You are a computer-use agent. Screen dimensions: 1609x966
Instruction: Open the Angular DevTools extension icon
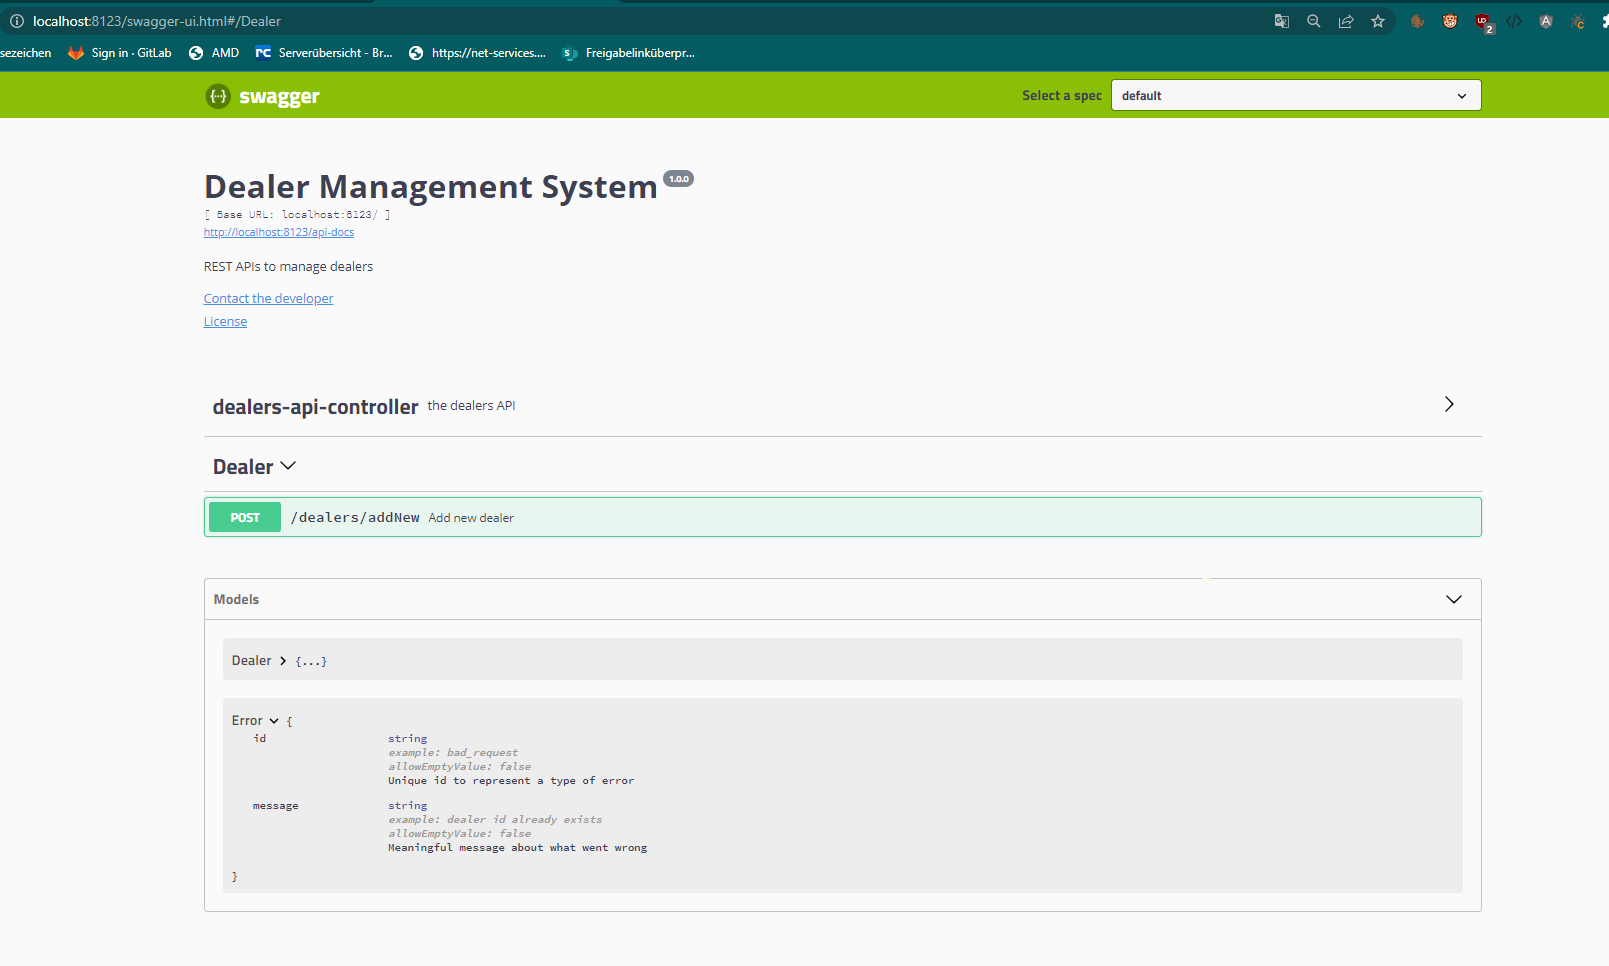pyautogui.click(x=1546, y=21)
